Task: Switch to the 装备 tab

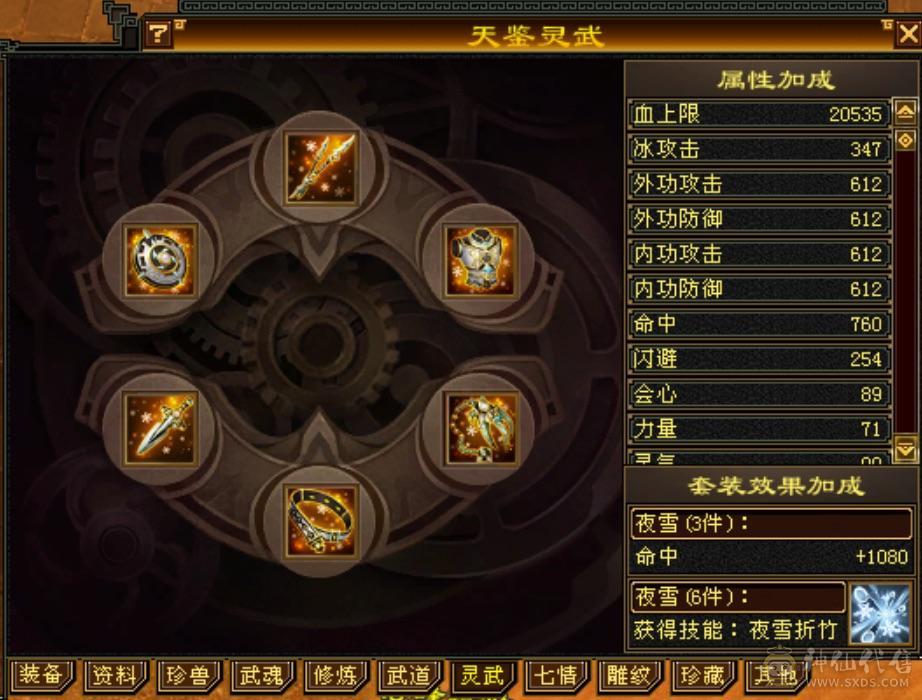Action: tap(41, 674)
